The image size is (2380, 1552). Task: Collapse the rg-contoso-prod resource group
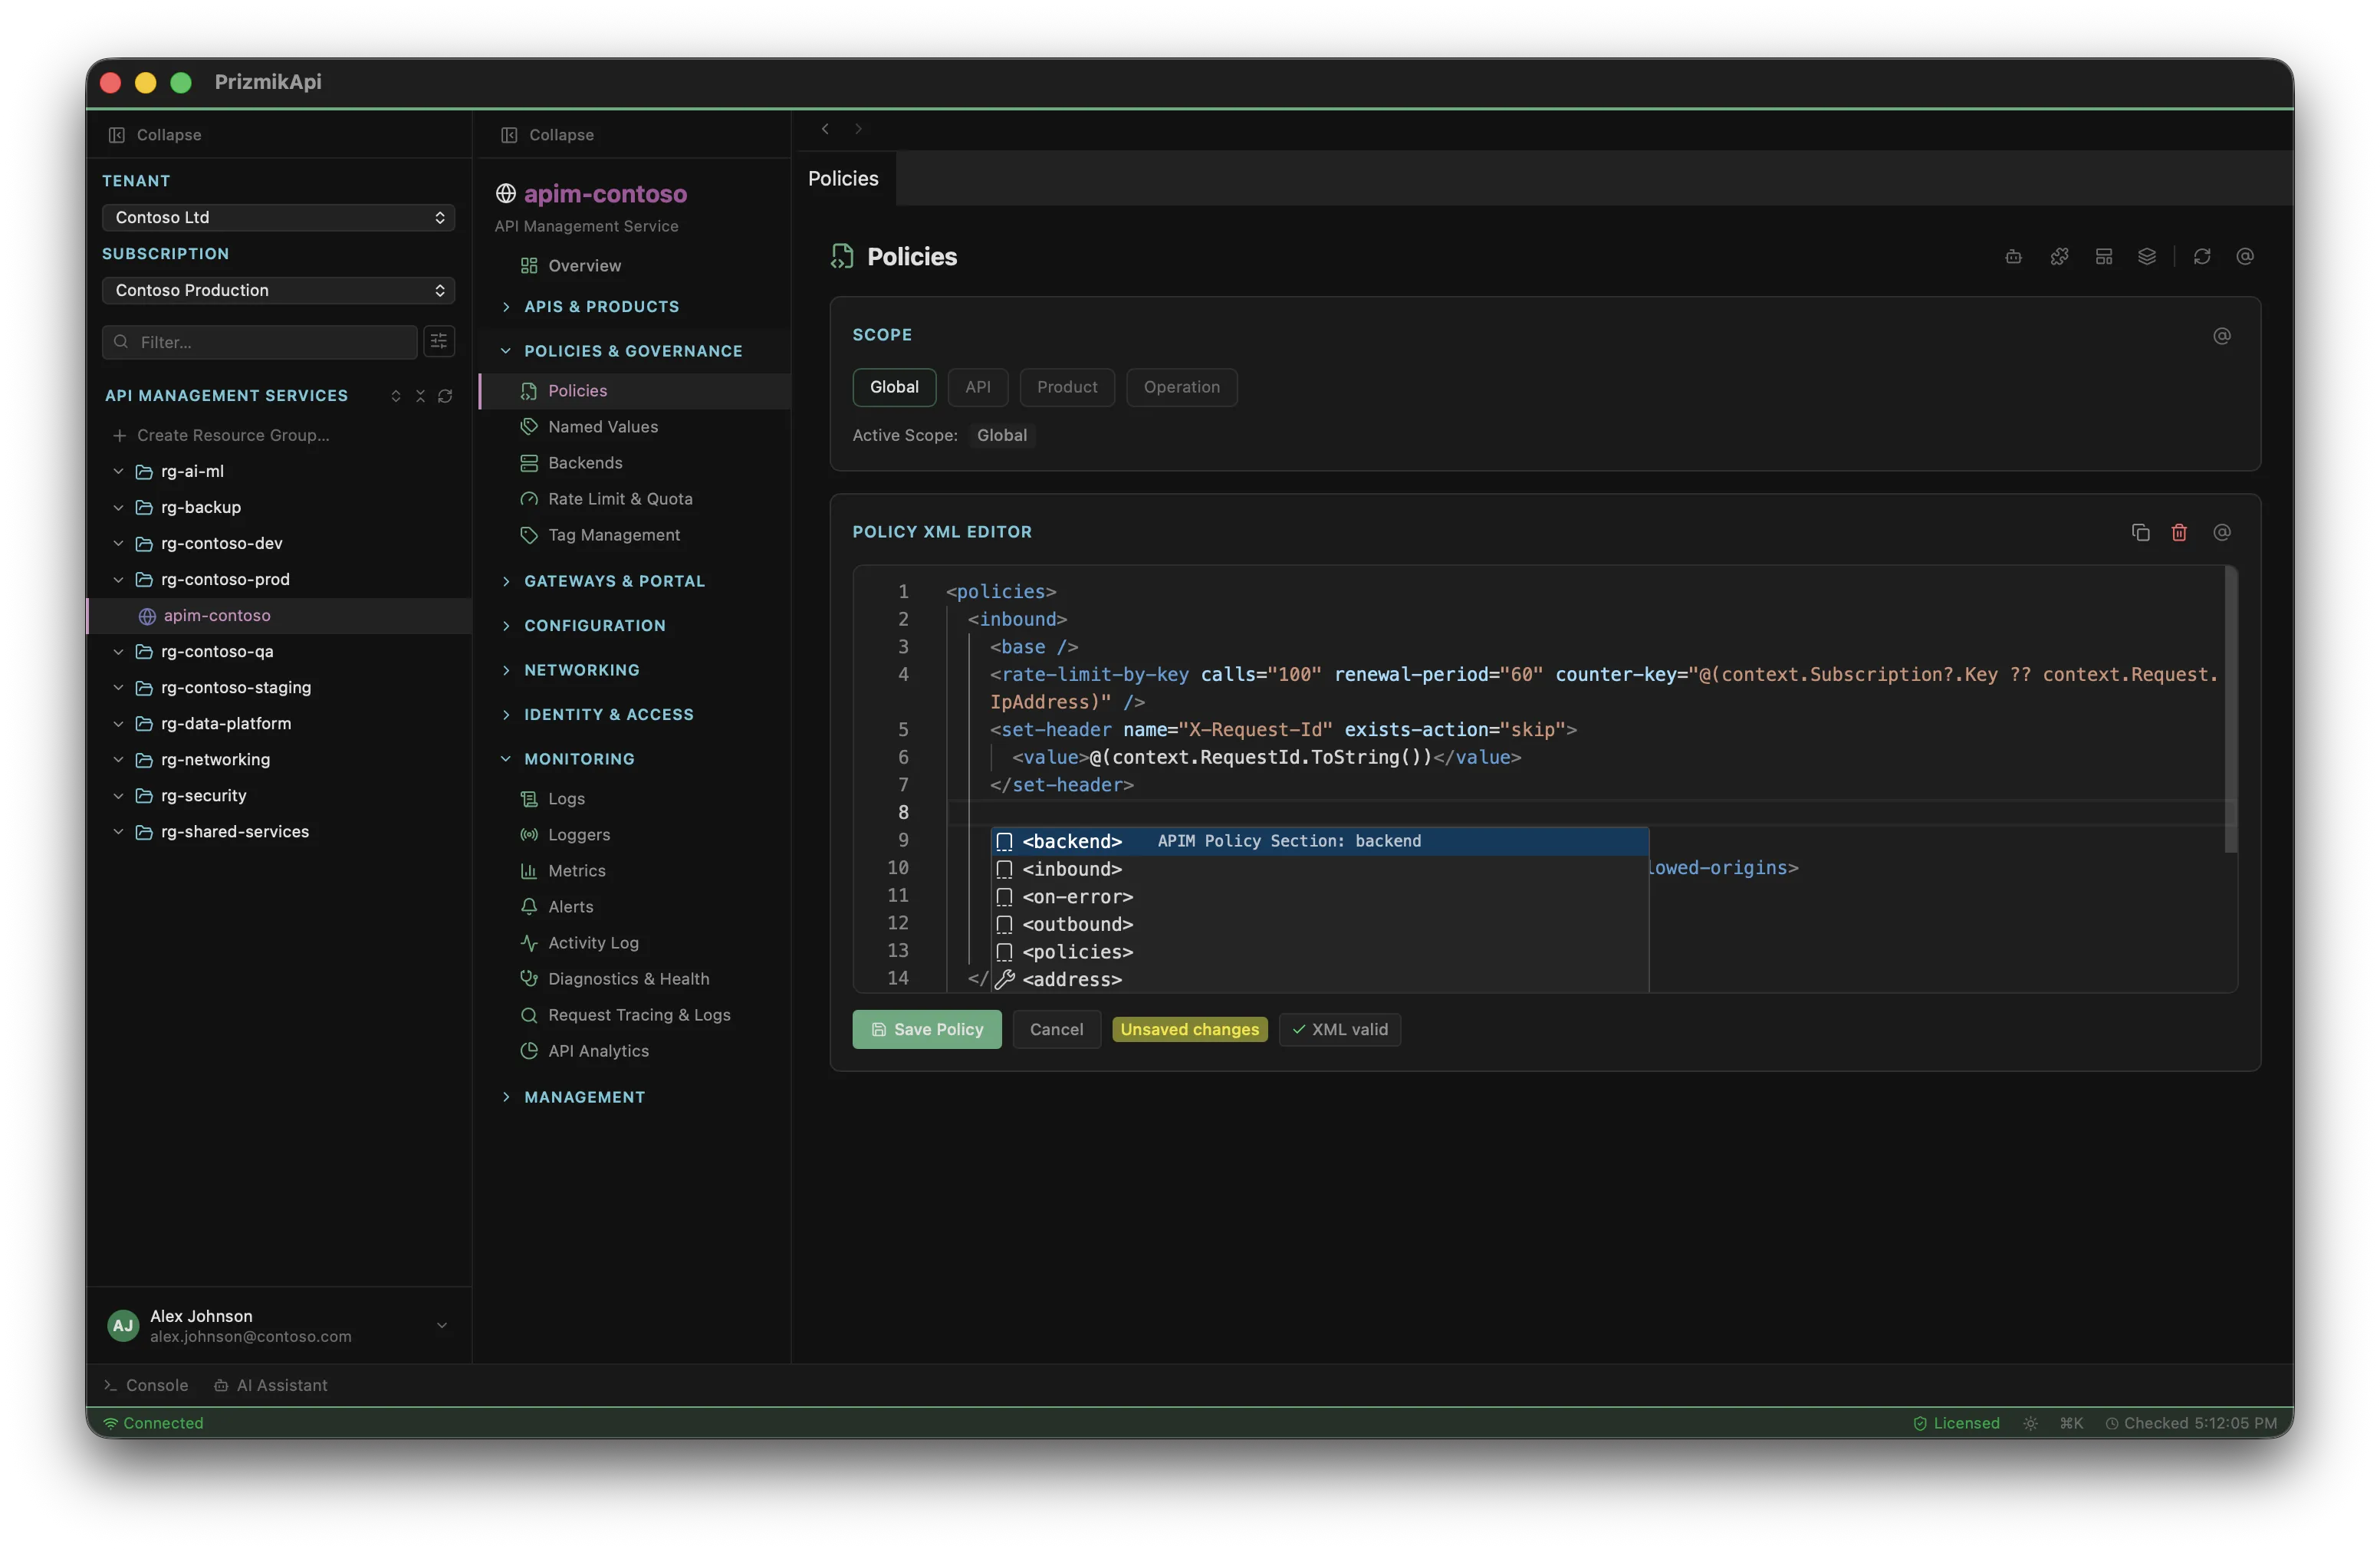pos(117,579)
